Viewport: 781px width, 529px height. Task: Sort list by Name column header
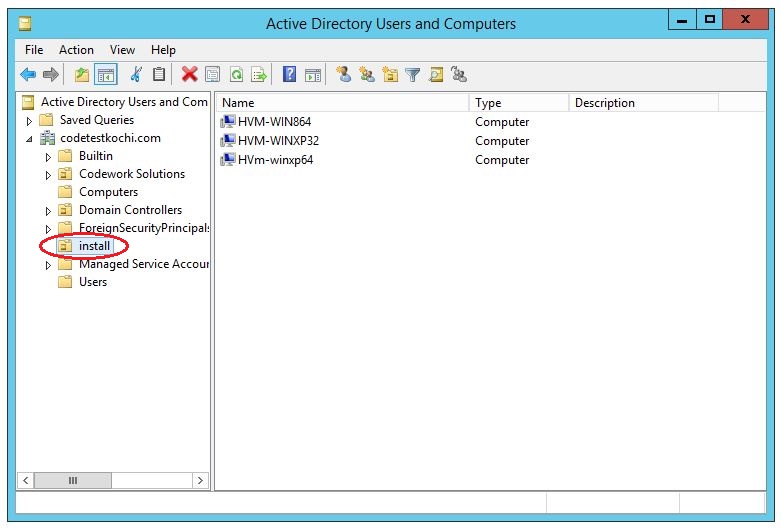pos(343,103)
